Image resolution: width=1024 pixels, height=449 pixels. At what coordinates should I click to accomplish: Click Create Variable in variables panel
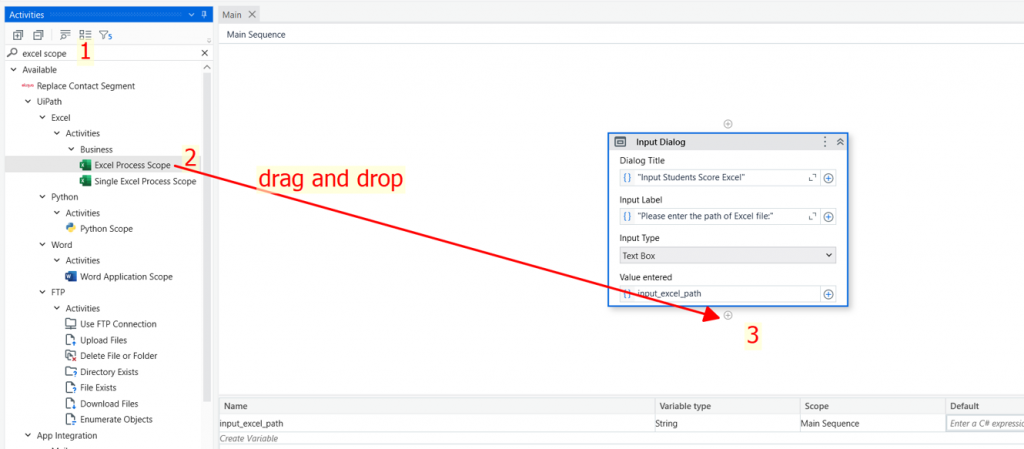pyautogui.click(x=249, y=438)
